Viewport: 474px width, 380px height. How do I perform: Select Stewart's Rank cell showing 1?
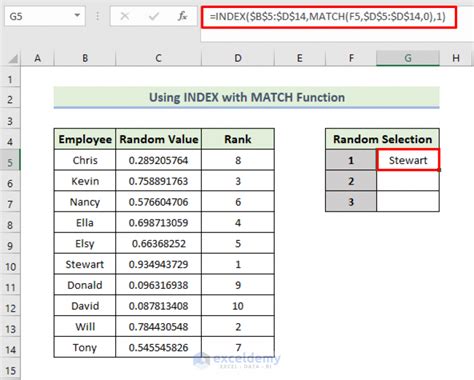click(x=238, y=264)
